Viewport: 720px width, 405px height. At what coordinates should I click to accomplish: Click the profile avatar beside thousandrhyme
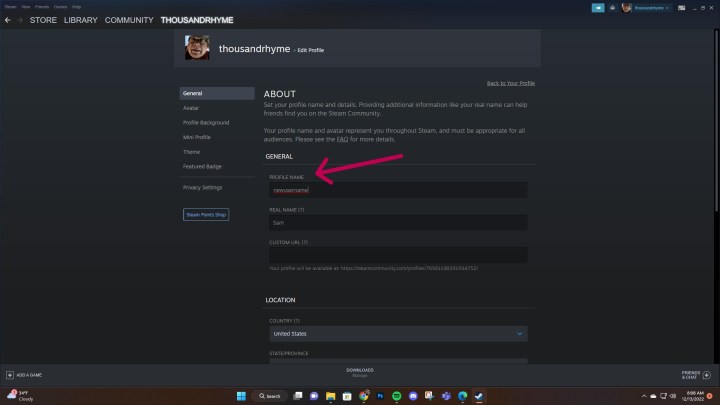click(x=197, y=47)
